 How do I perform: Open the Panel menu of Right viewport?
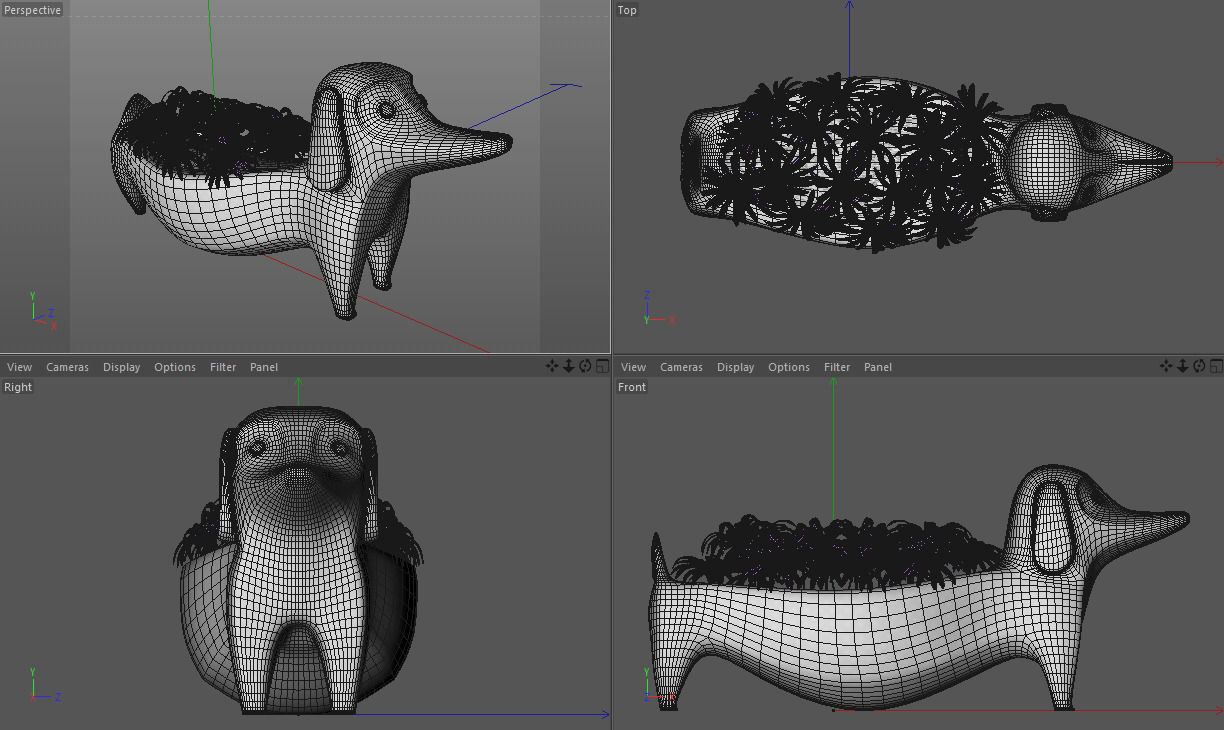pyautogui.click(x=264, y=367)
